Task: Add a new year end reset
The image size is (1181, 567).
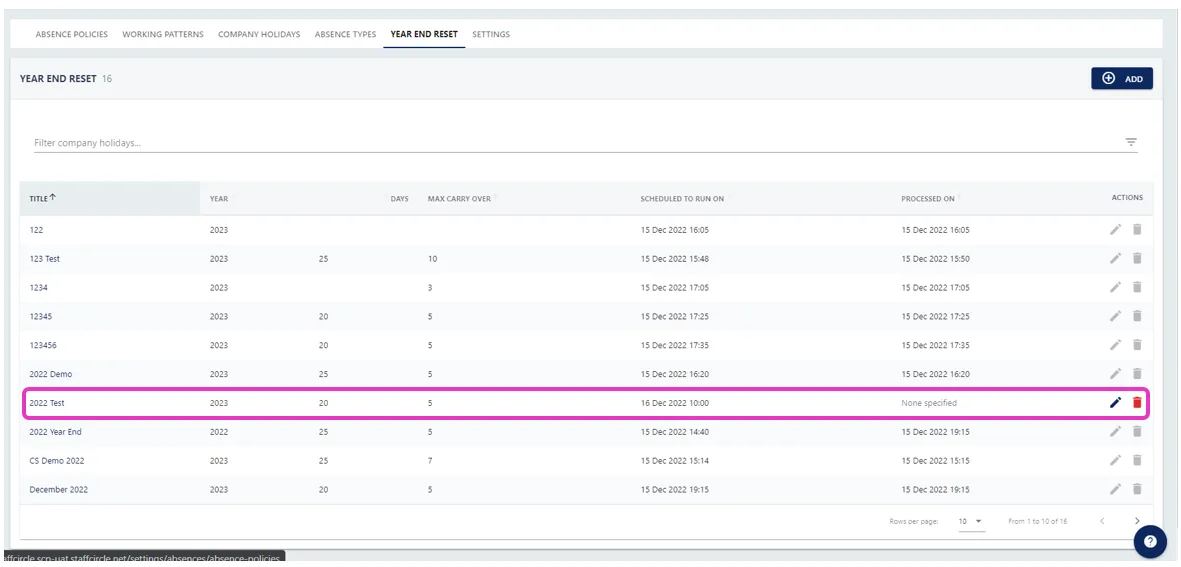Action: 1121,78
